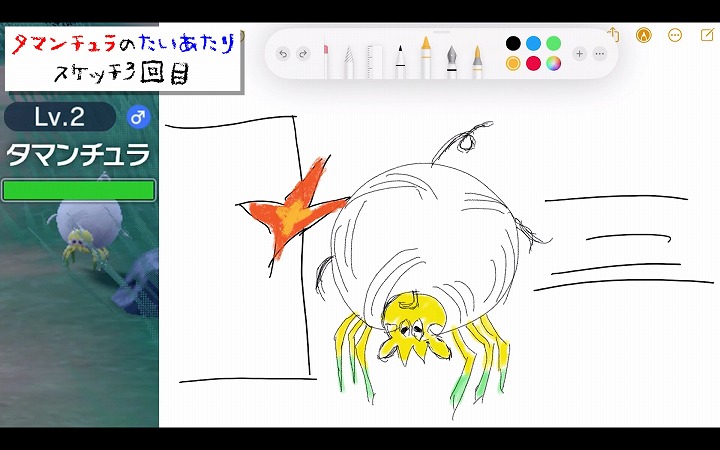Select the striped lasso selection tool

tap(349, 59)
